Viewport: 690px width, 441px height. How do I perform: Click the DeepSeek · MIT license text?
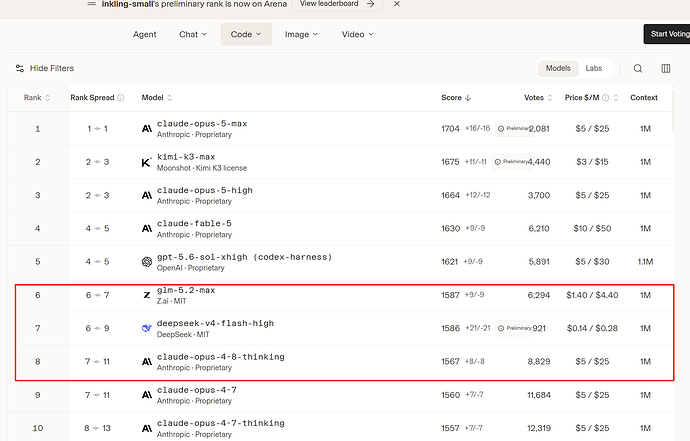tap(183, 334)
